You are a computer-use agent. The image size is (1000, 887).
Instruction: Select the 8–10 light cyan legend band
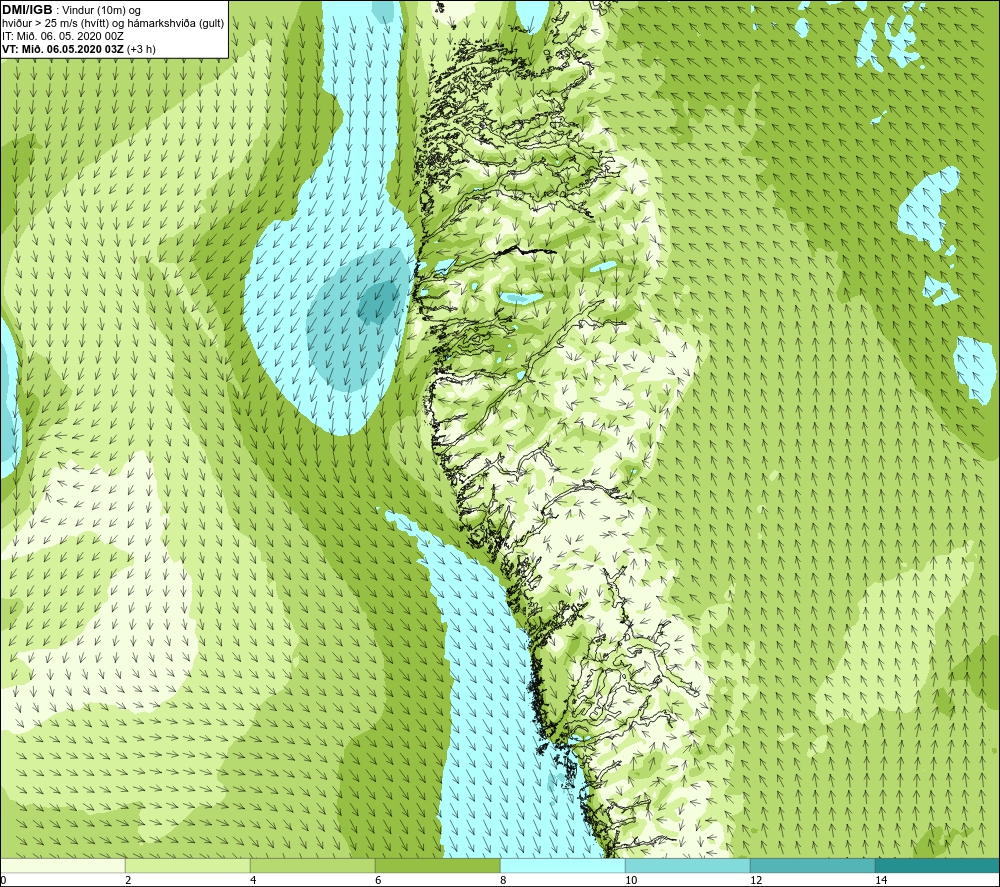point(562,866)
